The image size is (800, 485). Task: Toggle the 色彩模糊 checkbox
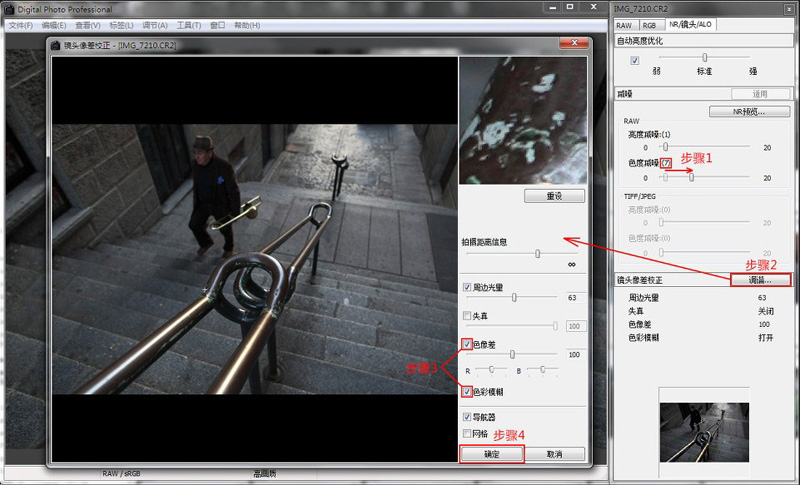coord(467,392)
